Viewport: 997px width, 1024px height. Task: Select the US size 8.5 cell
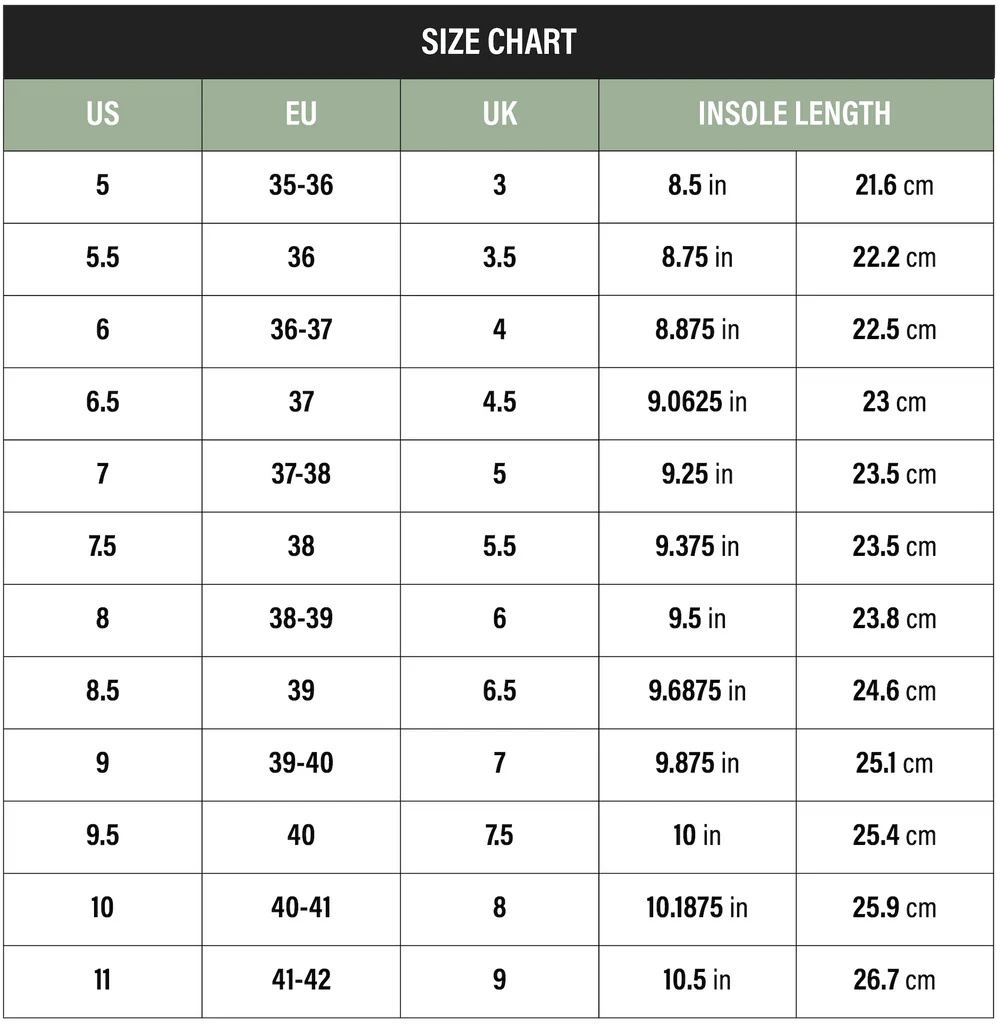102,691
